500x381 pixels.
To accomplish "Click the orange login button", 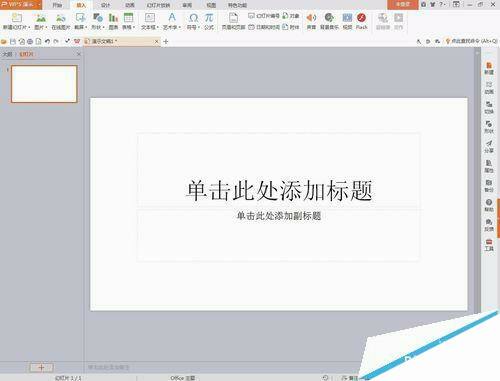I will point(403,5).
